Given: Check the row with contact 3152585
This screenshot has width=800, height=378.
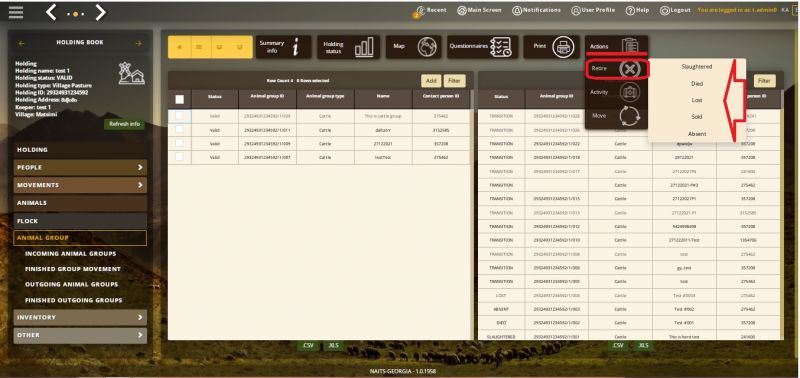Looking at the screenshot, I should 179,130.
